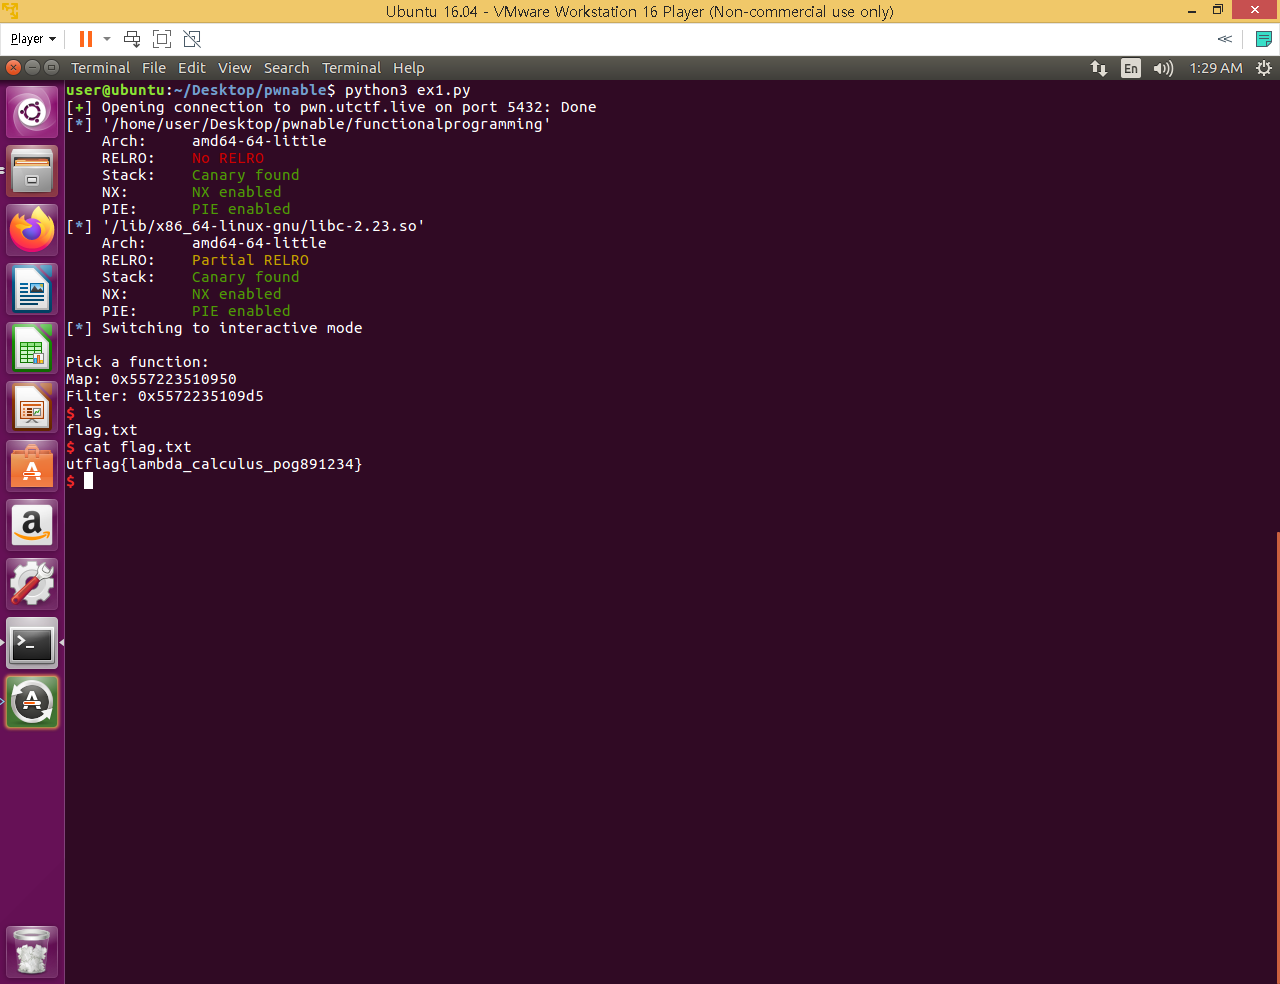This screenshot has height=984, width=1280.
Task: Click the VMware Workstation window title bar
Action: (x=640, y=11)
